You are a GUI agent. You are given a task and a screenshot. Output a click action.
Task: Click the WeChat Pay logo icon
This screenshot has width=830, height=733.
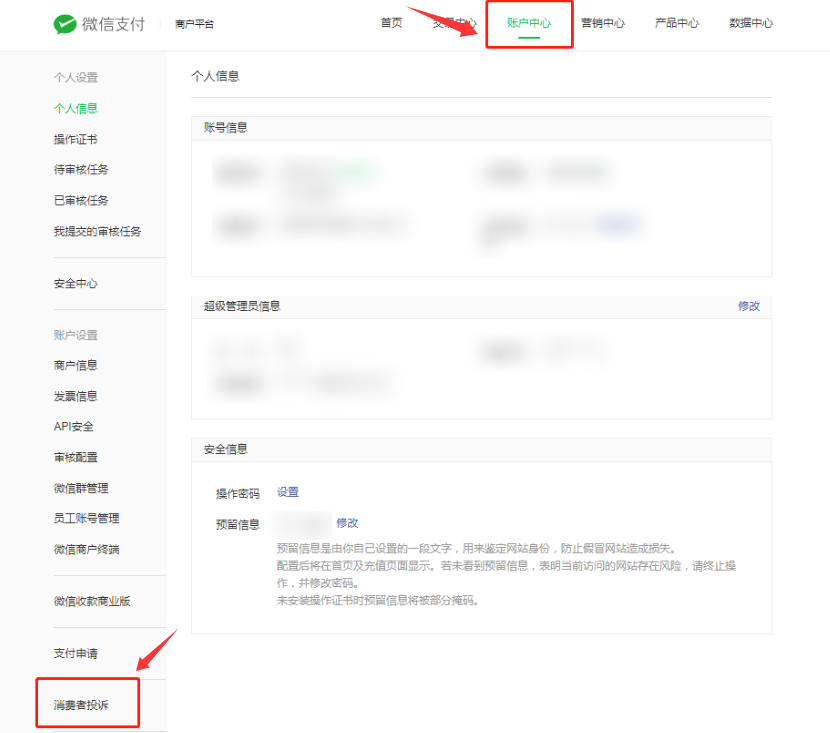click(65, 24)
